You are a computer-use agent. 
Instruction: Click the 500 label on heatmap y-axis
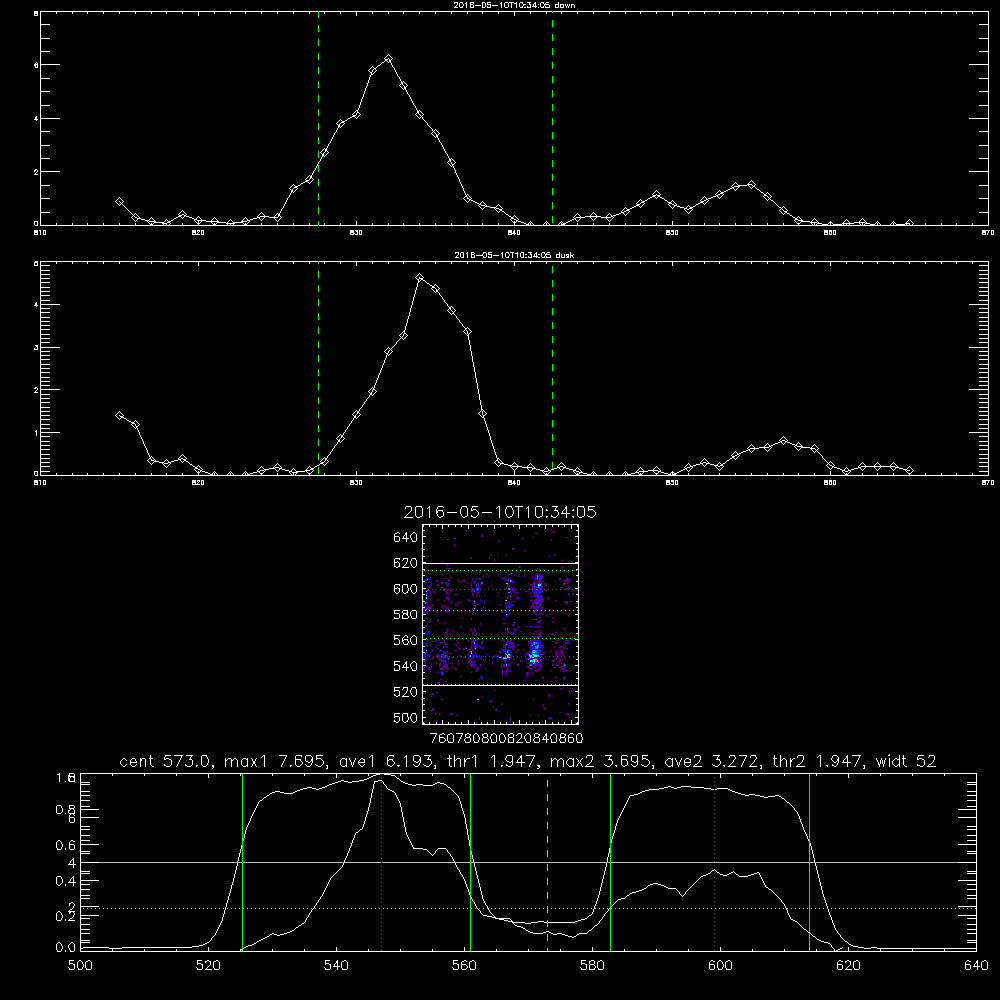406,717
